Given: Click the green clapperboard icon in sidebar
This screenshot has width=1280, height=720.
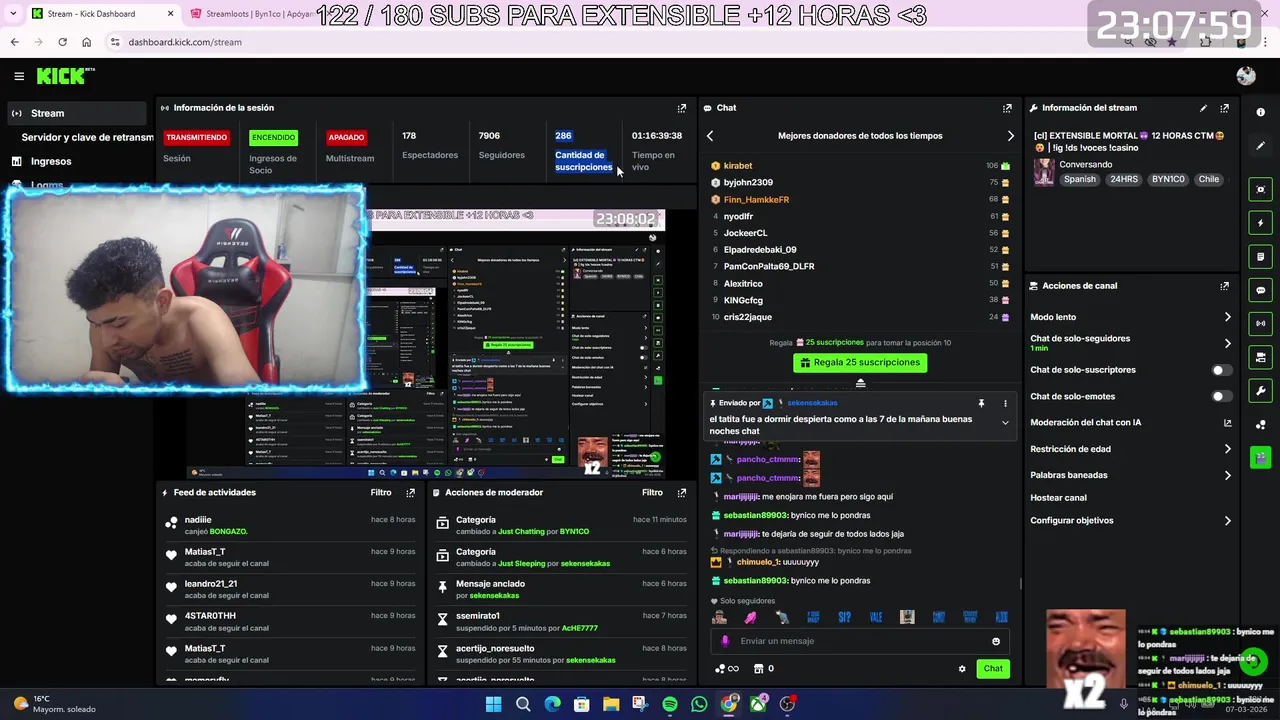Looking at the screenshot, I should [x=1260, y=458].
